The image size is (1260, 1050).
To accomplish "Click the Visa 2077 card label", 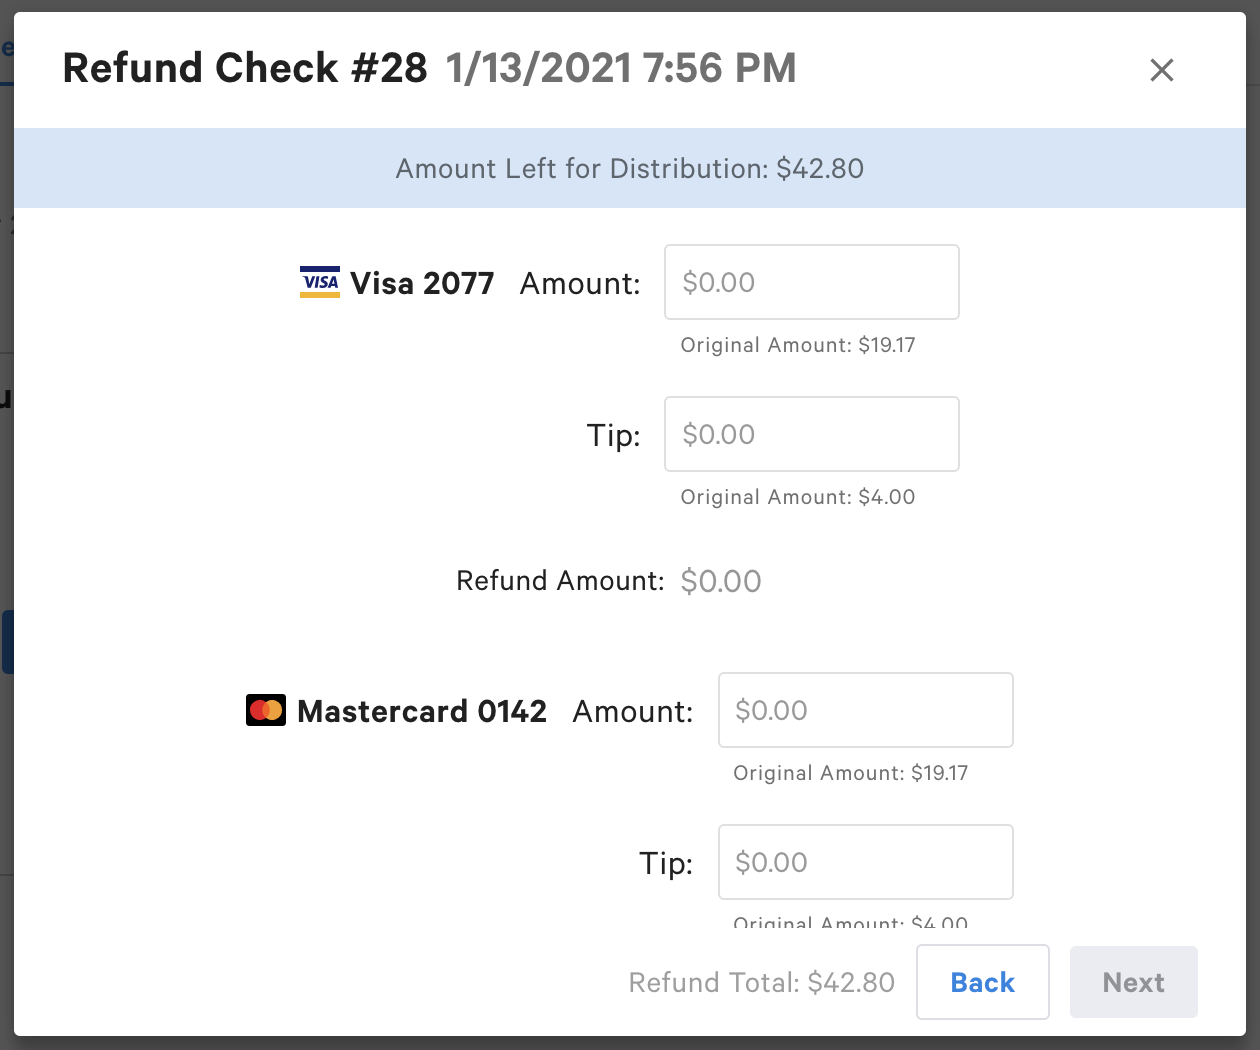I will pyautogui.click(x=422, y=283).
